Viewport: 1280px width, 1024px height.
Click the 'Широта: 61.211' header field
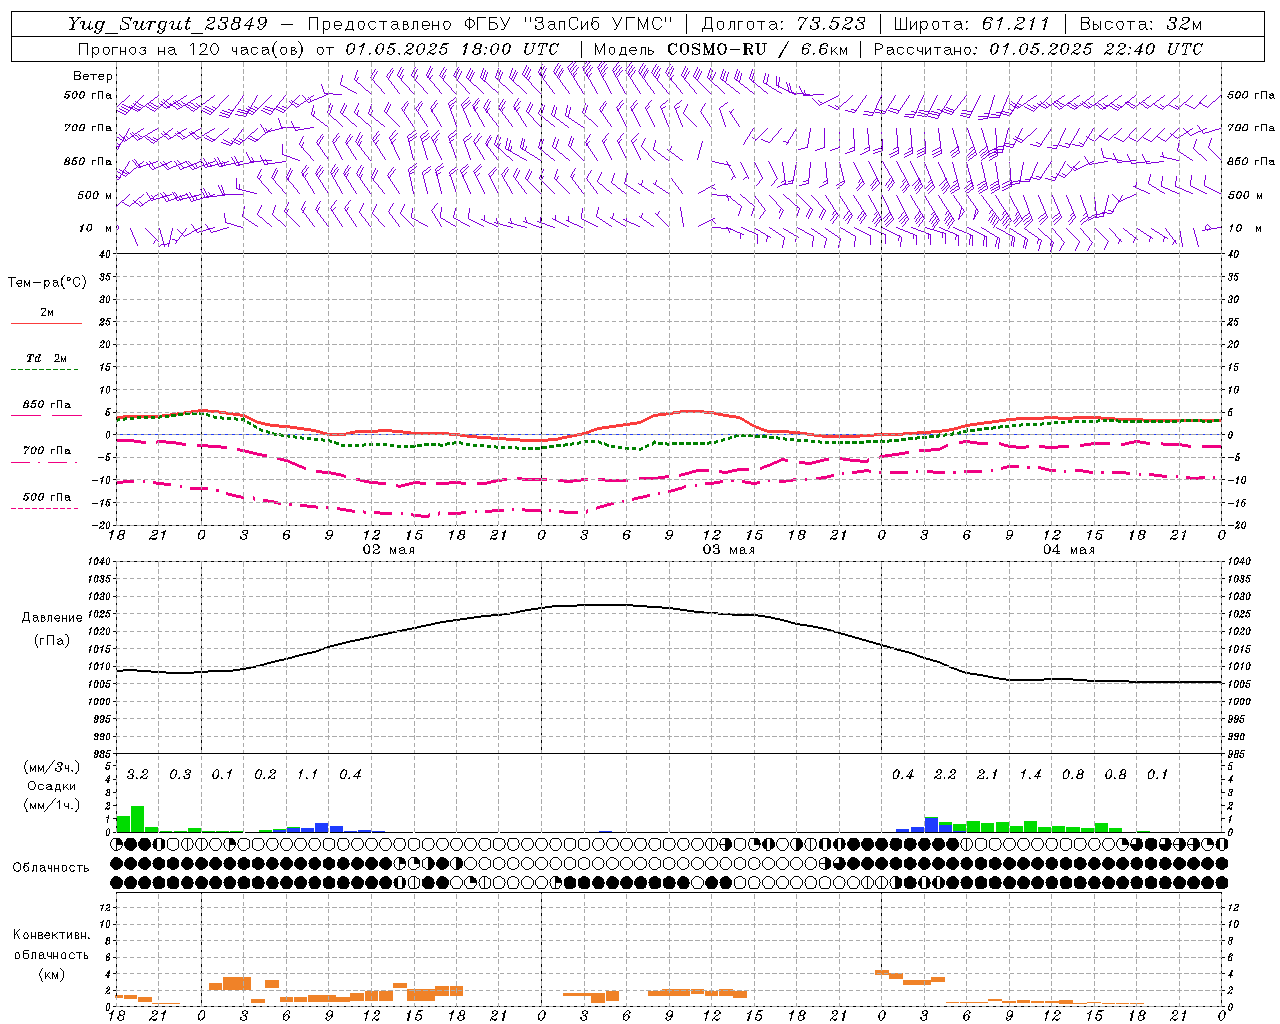point(971,24)
